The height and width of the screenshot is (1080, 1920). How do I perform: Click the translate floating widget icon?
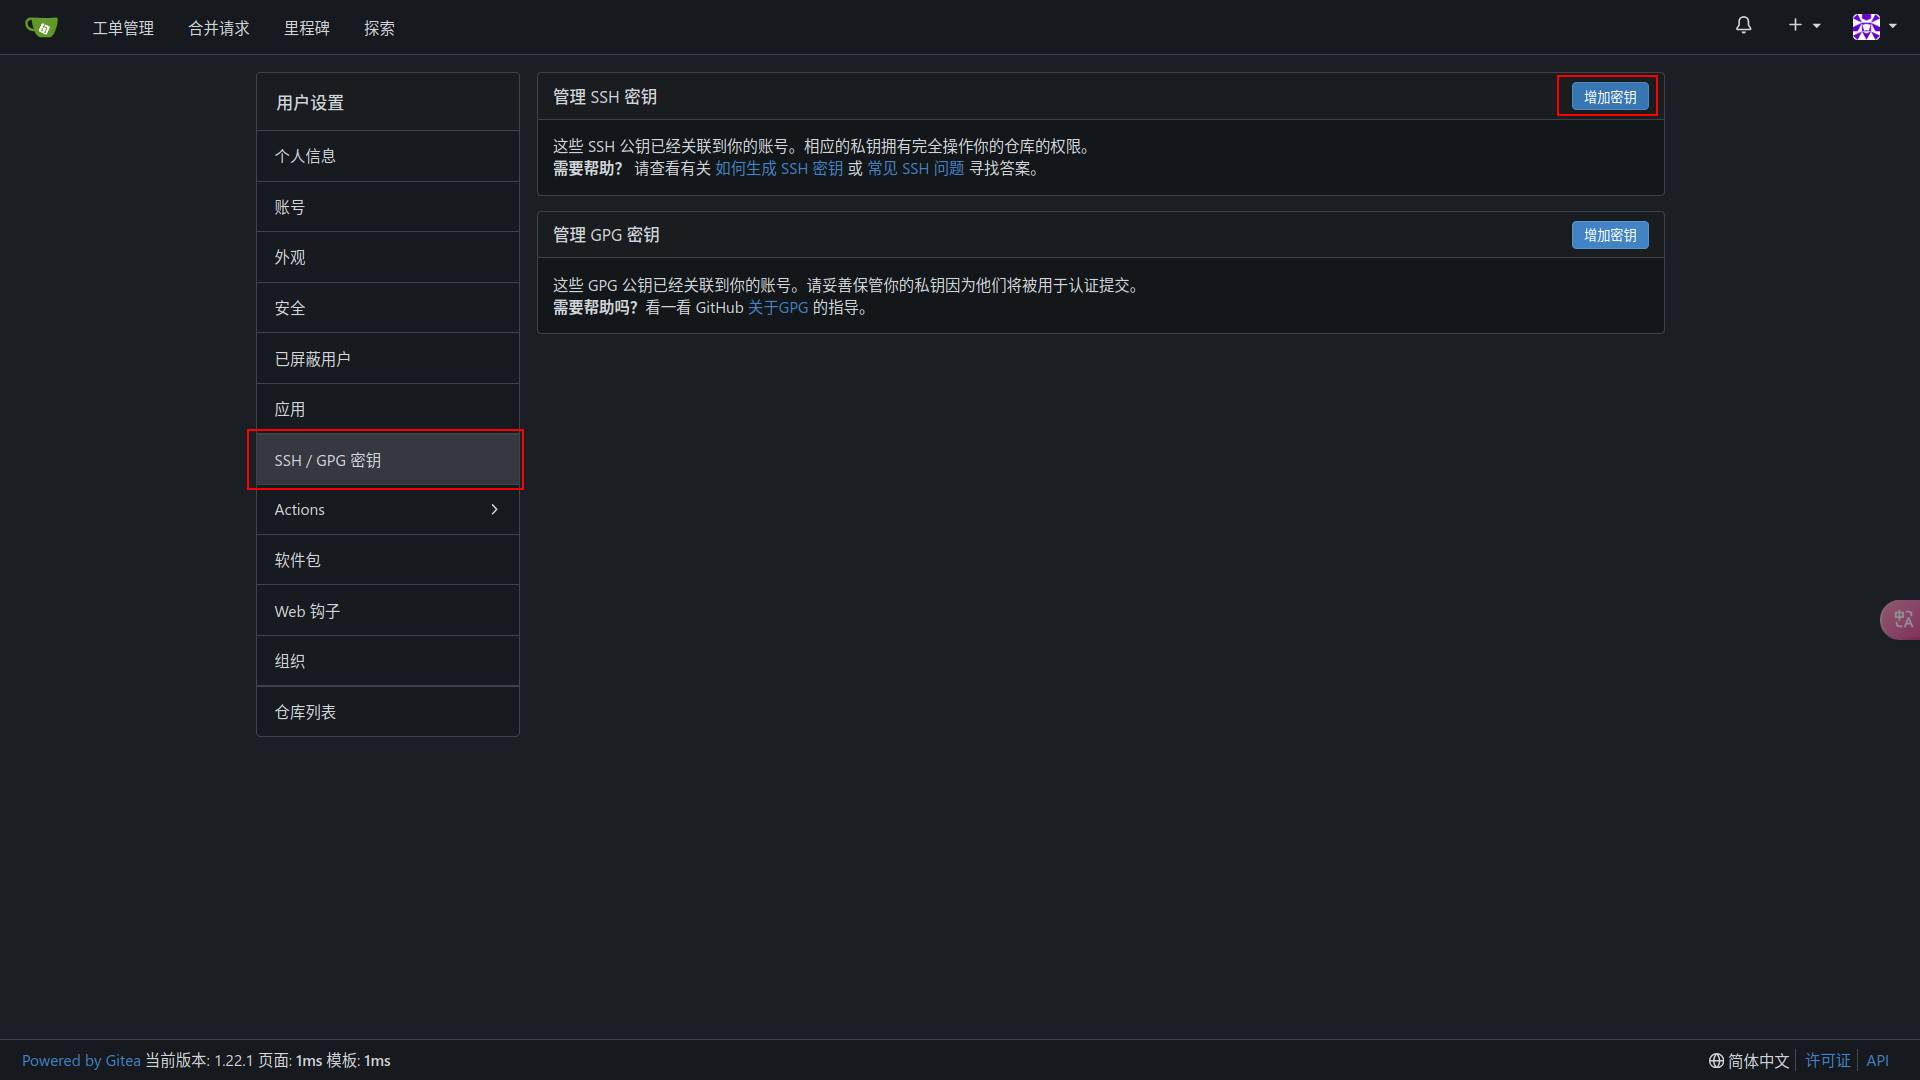(1902, 619)
